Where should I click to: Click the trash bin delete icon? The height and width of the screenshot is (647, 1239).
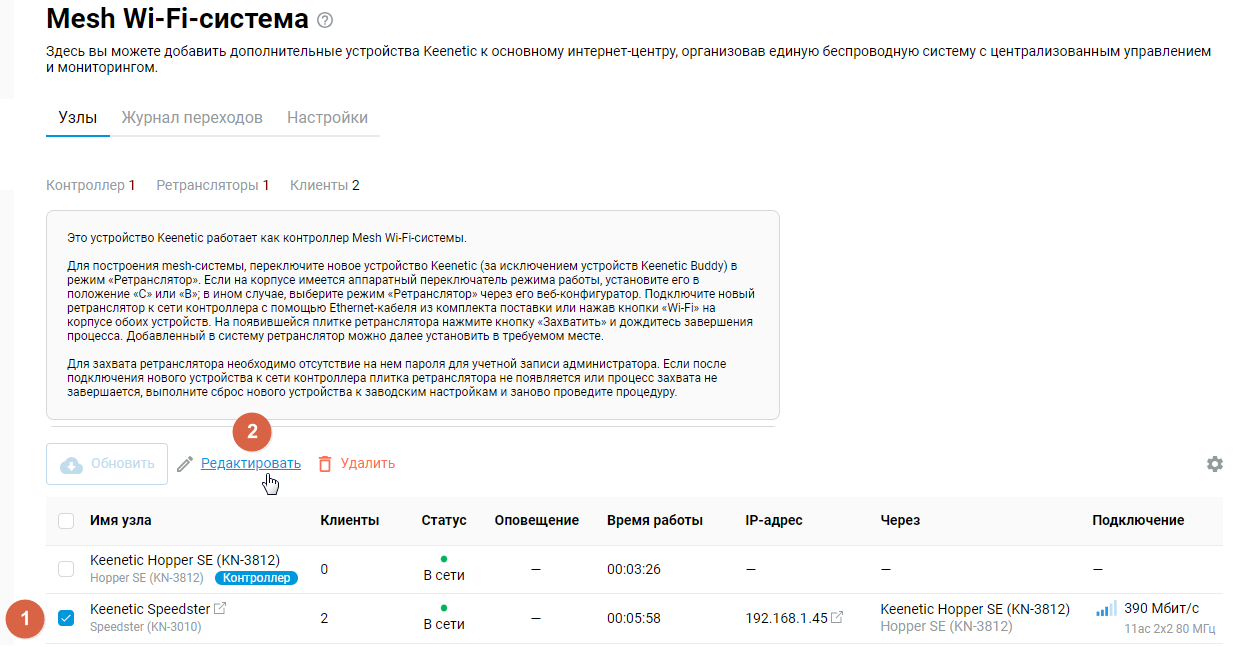coord(324,464)
